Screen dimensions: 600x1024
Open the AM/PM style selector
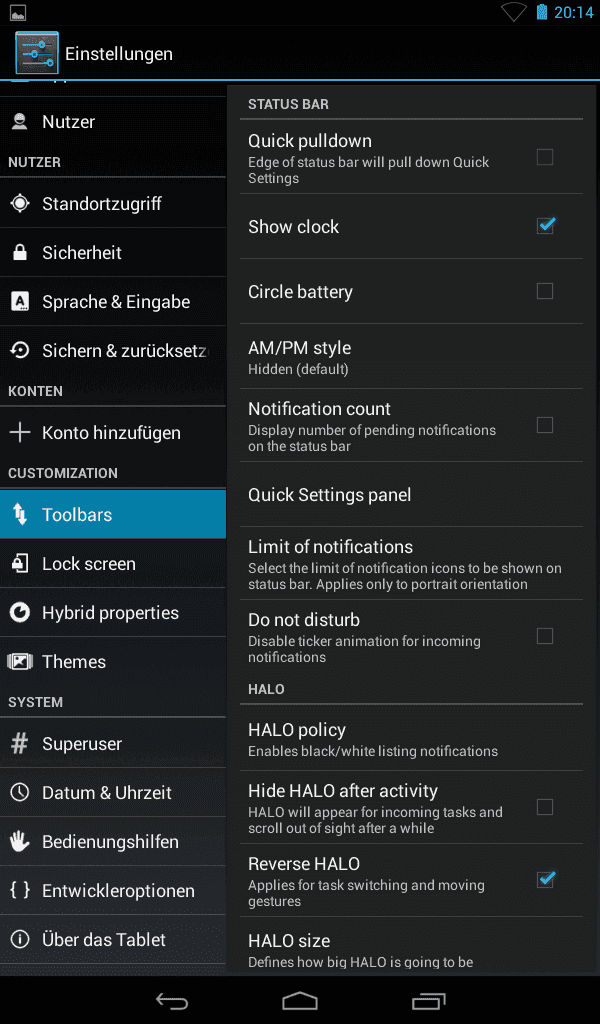point(411,357)
